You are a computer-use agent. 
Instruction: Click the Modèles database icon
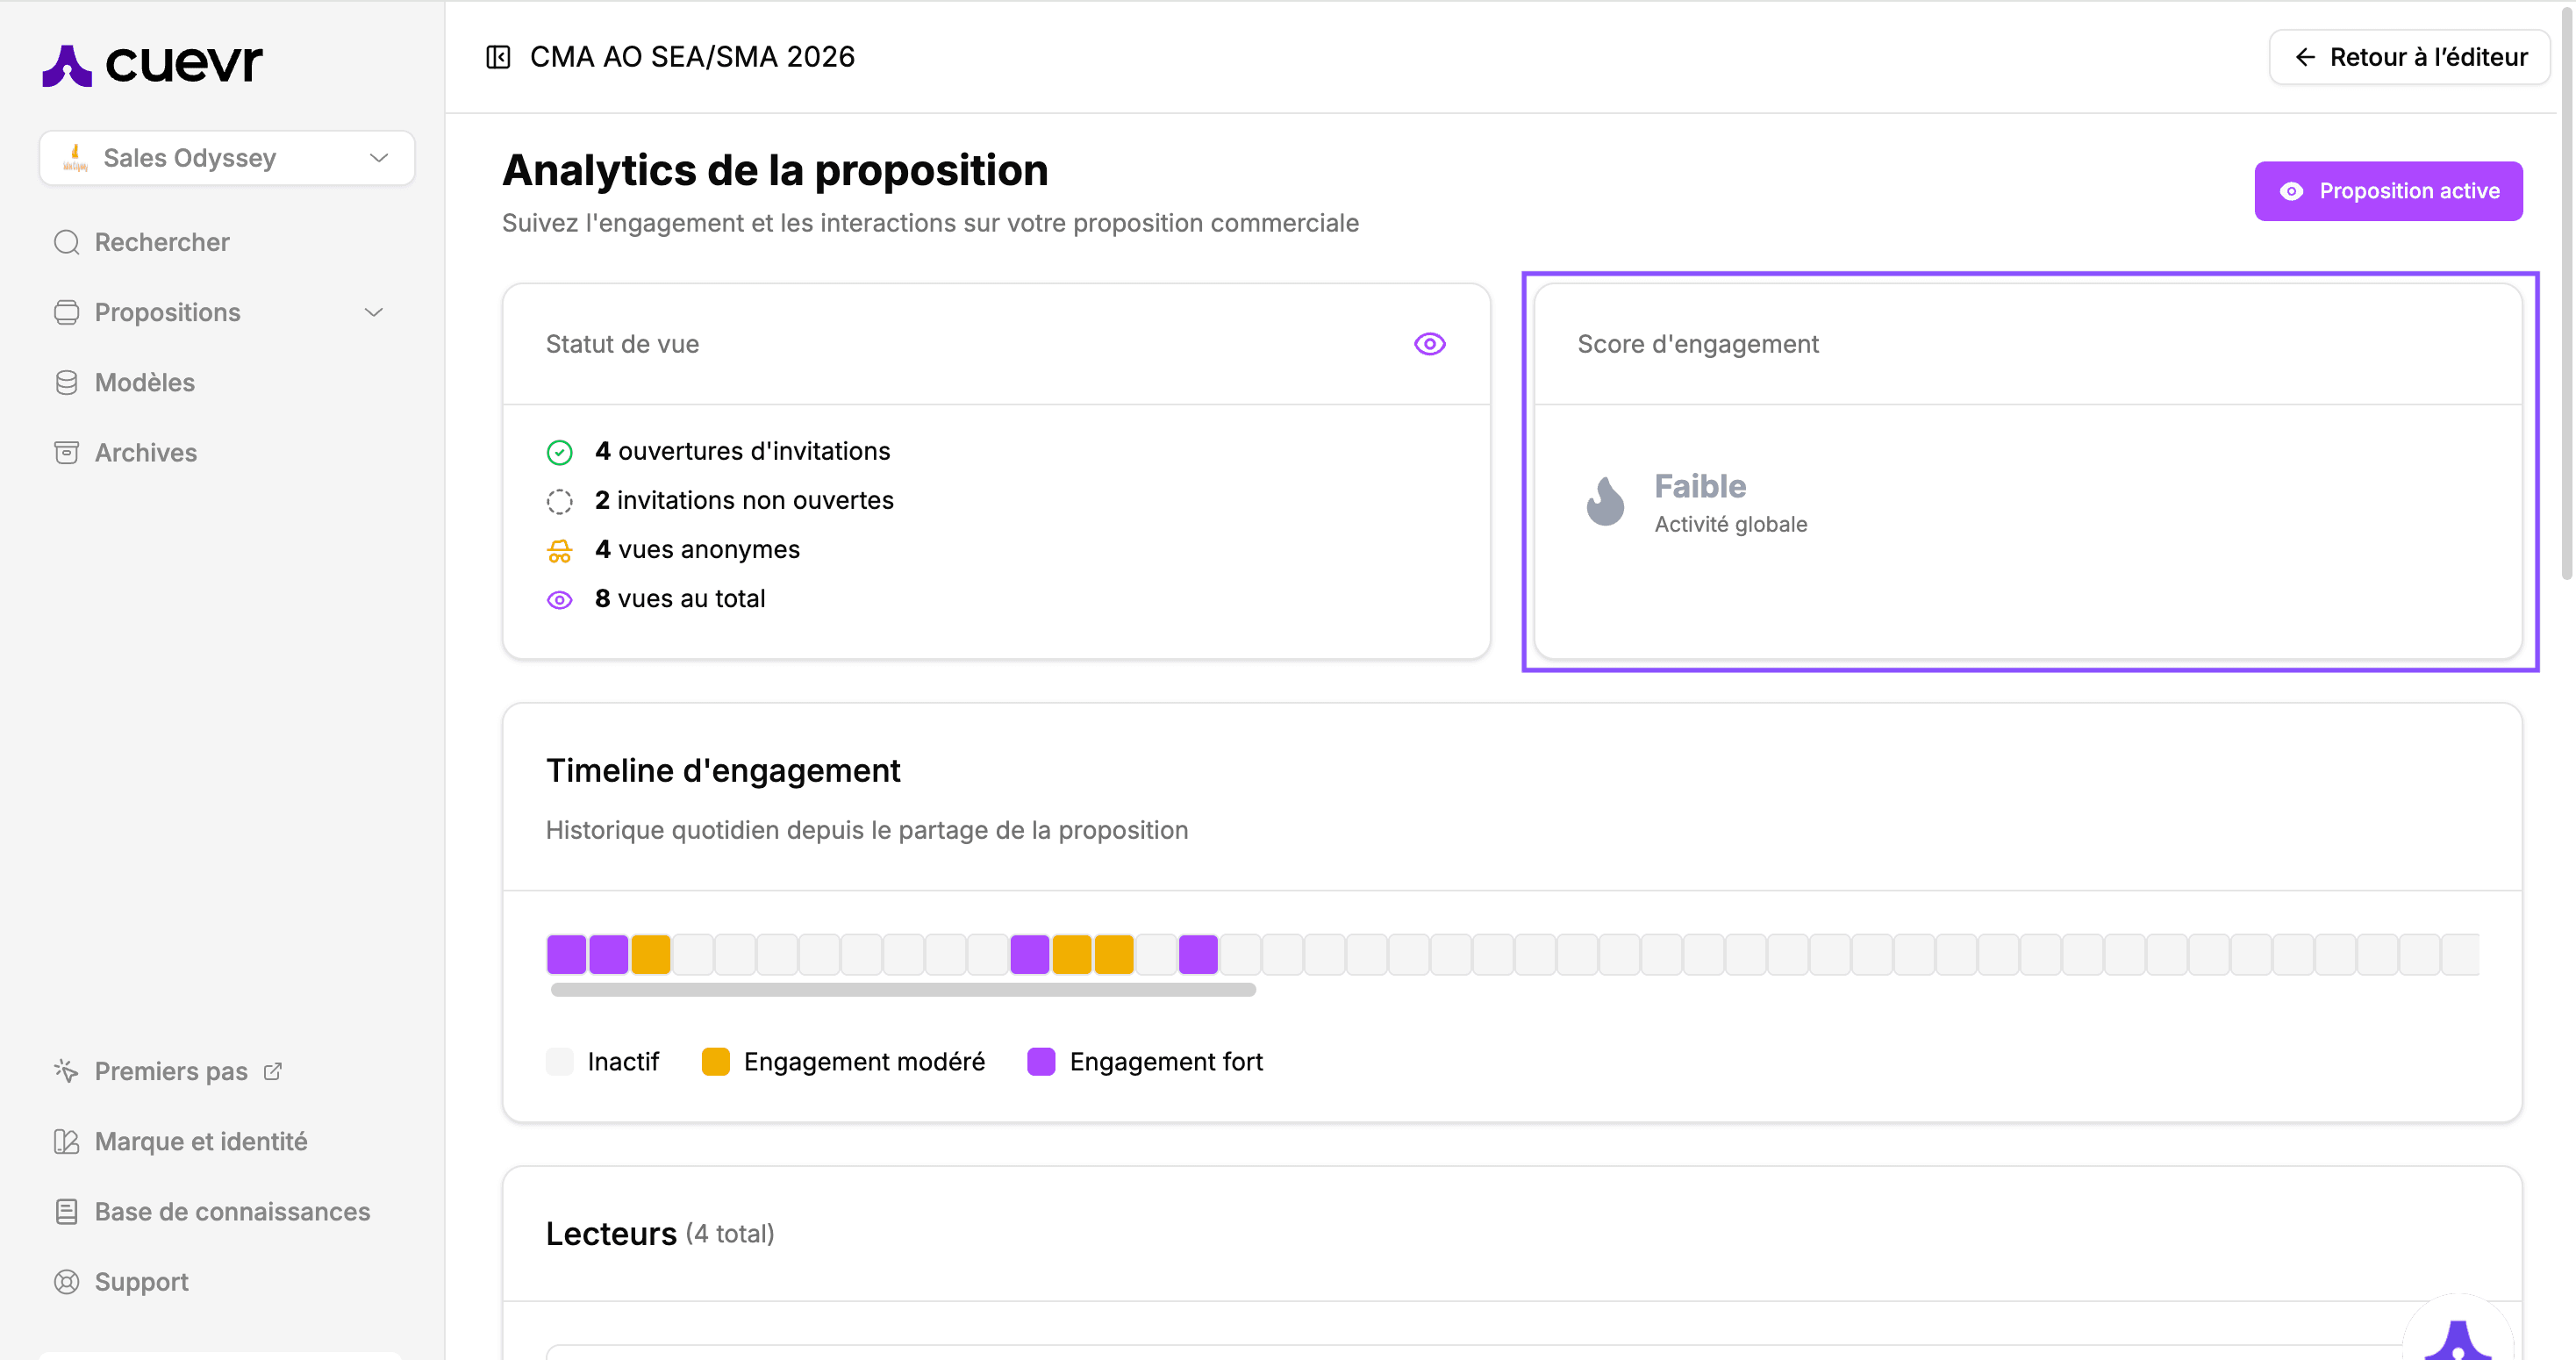click(66, 382)
